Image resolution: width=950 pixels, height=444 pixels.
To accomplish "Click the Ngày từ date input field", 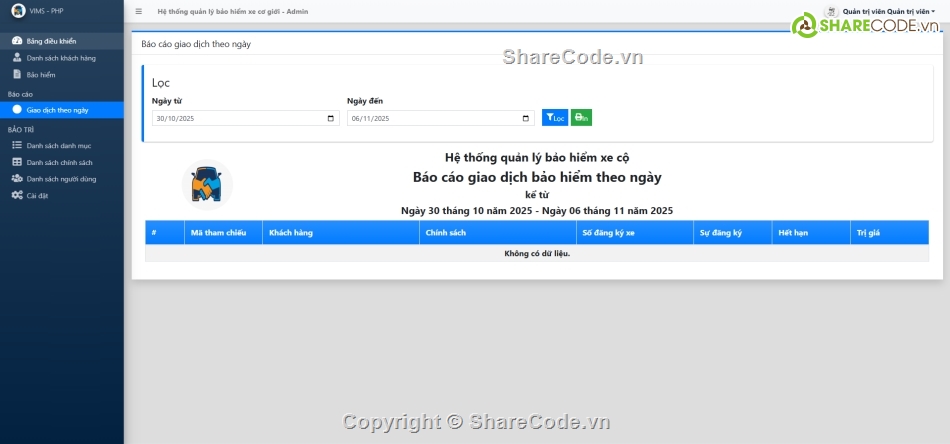I will coord(245,118).
